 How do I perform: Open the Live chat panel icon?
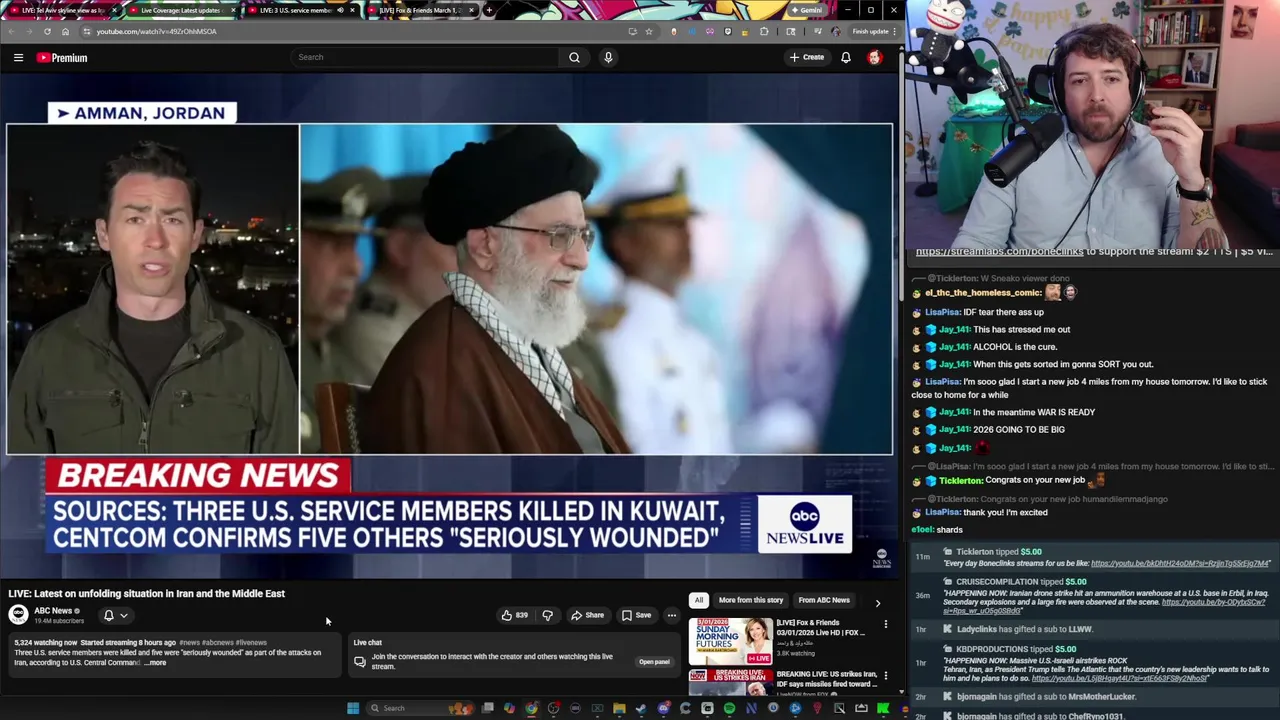[x=360, y=662]
